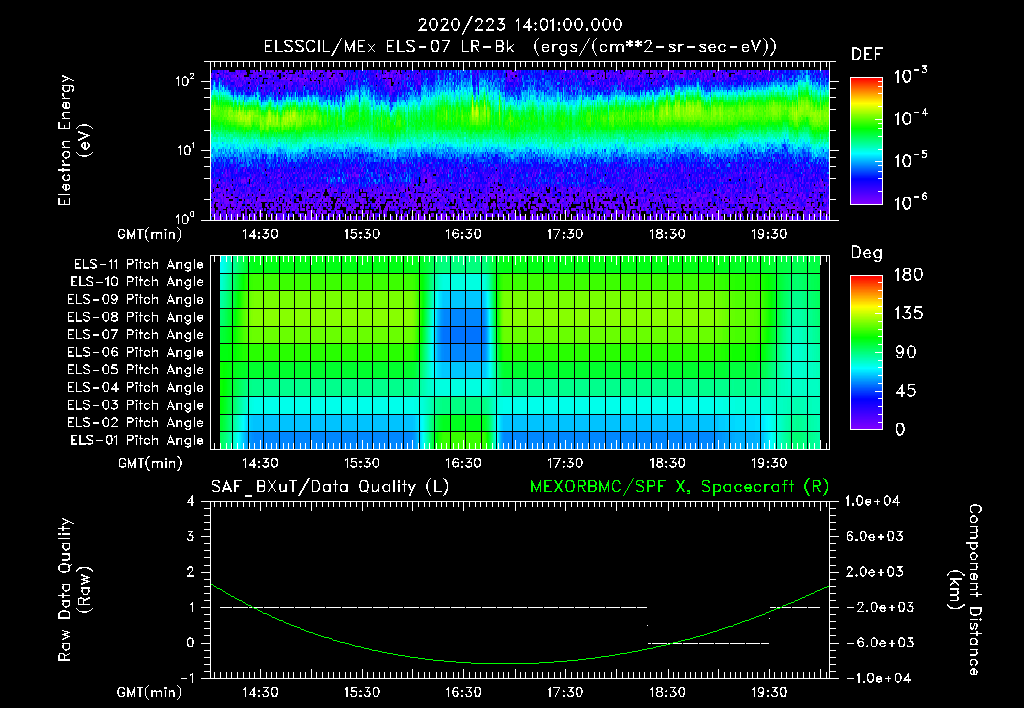Viewport: 1024px width, 708px height.
Task: Click the Deg label above the pitch color bar
Action: [867, 253]
